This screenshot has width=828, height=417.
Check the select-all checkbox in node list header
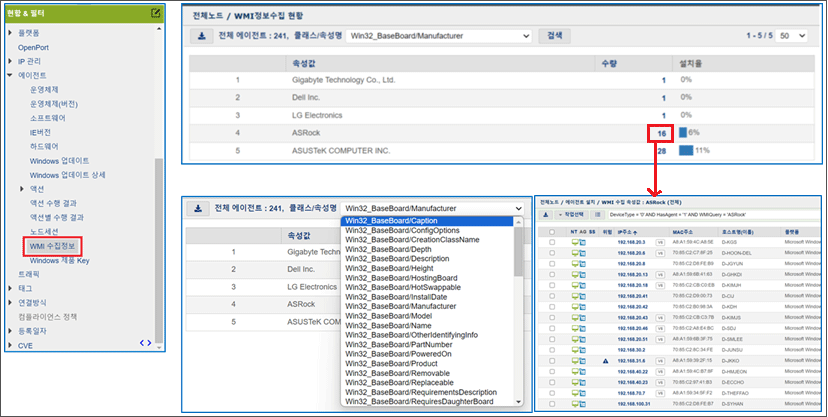click(x=552, y=231)
